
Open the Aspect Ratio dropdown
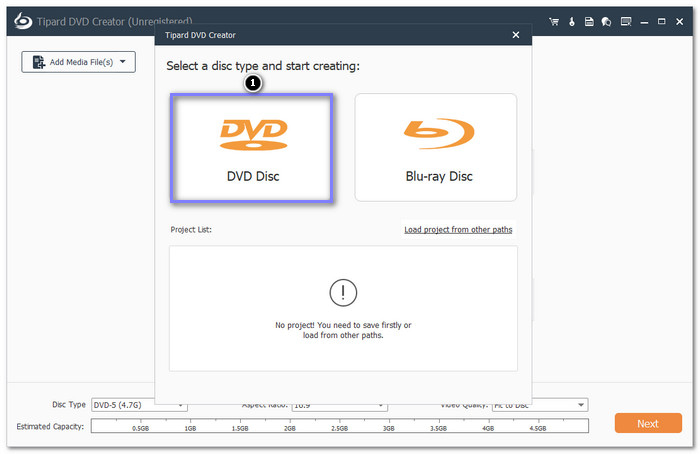tap(339, 406)
